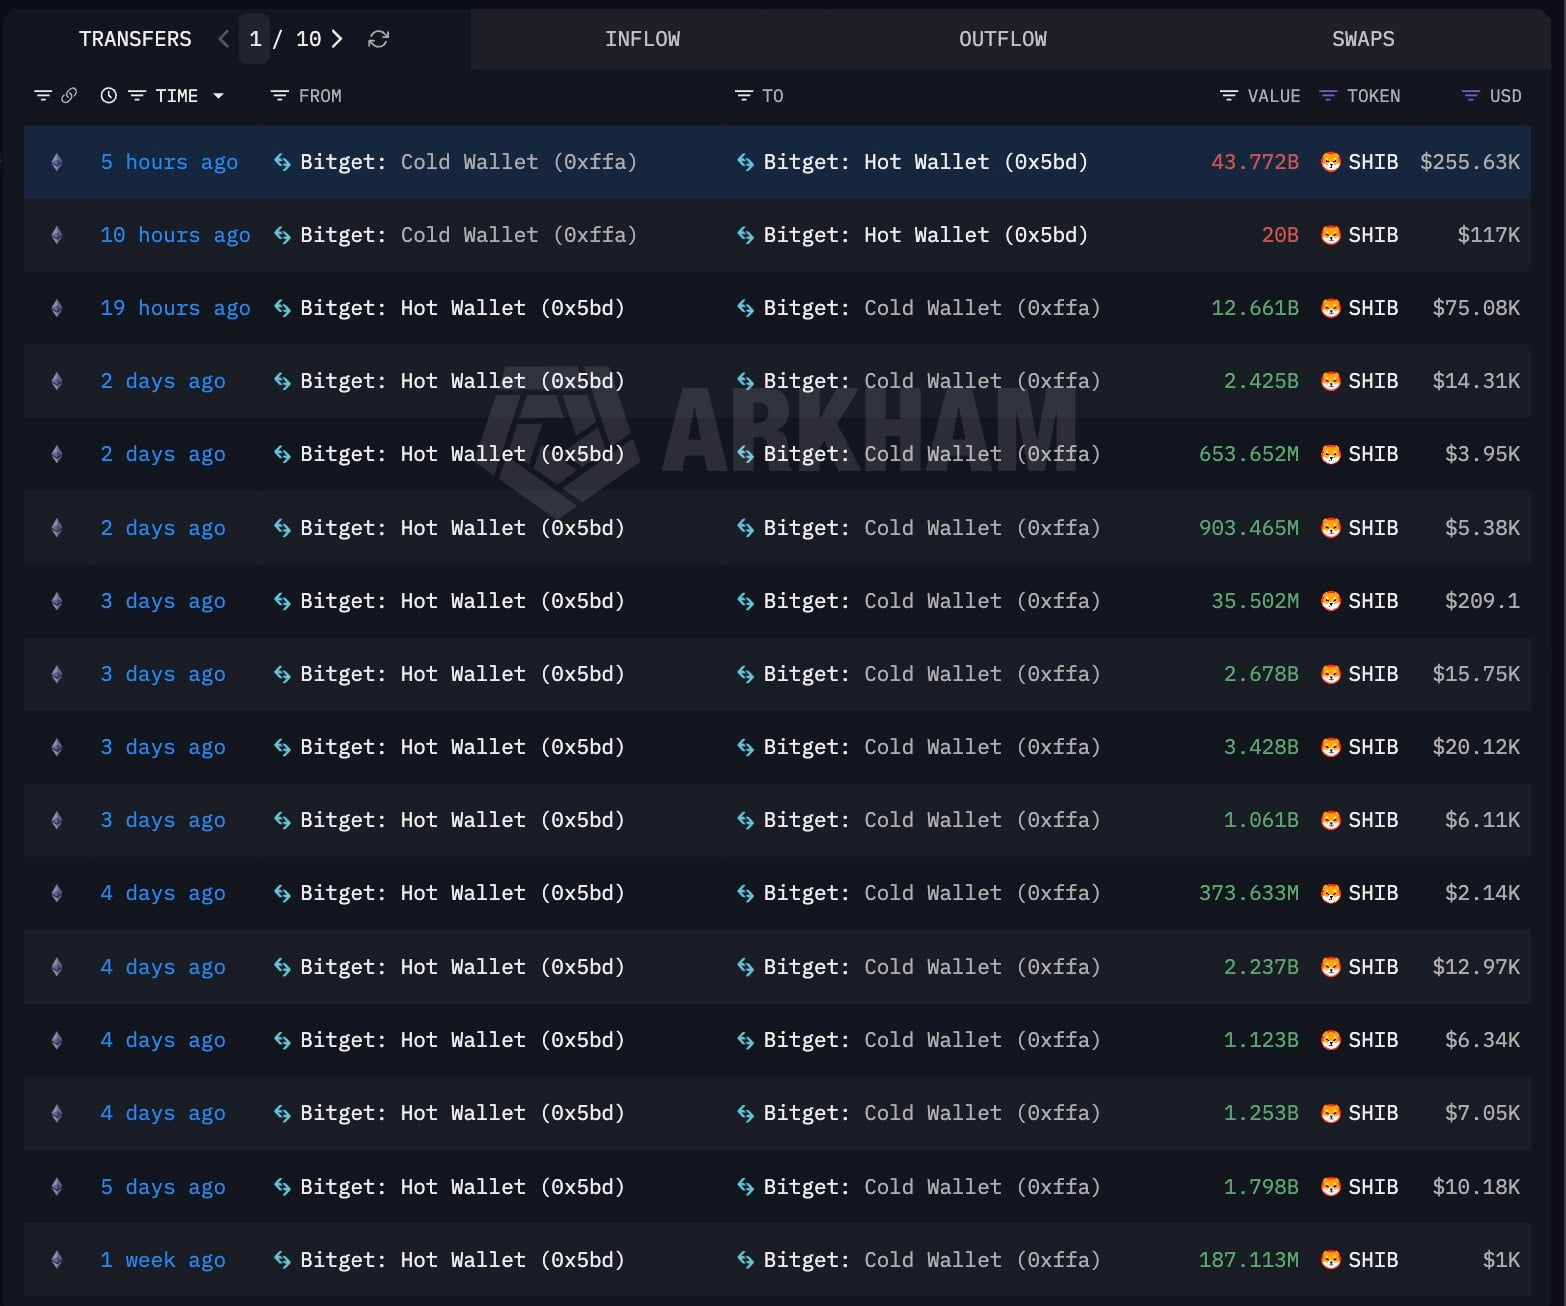Go to previous page of transfers

pyautogui.click(x=224, y=39)
